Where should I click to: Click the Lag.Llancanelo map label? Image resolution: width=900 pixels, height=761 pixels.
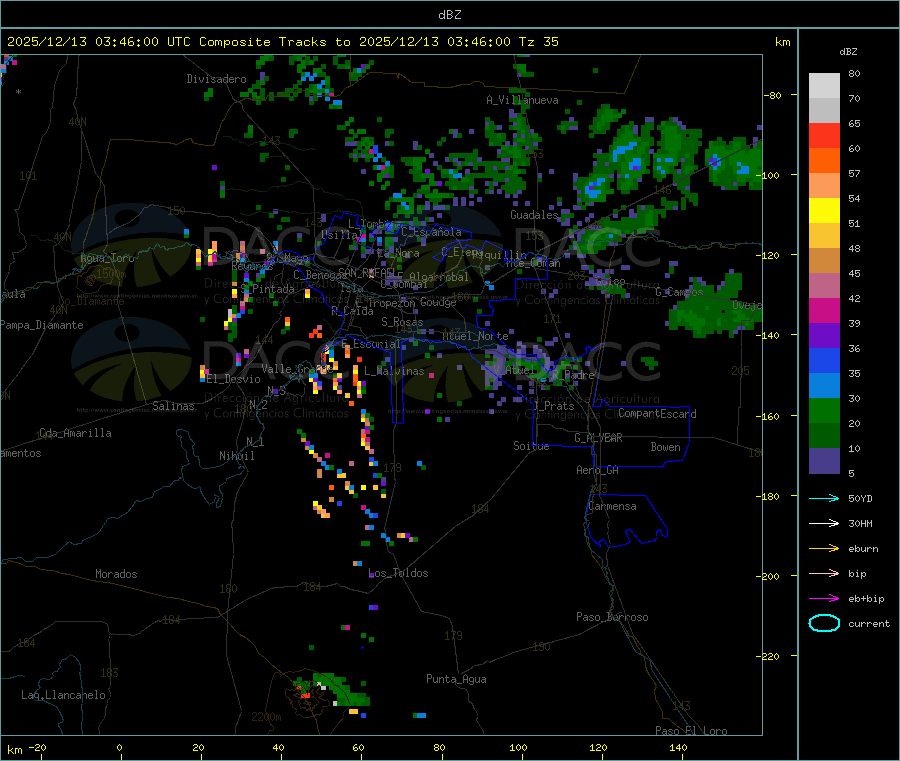click(63, 695)
